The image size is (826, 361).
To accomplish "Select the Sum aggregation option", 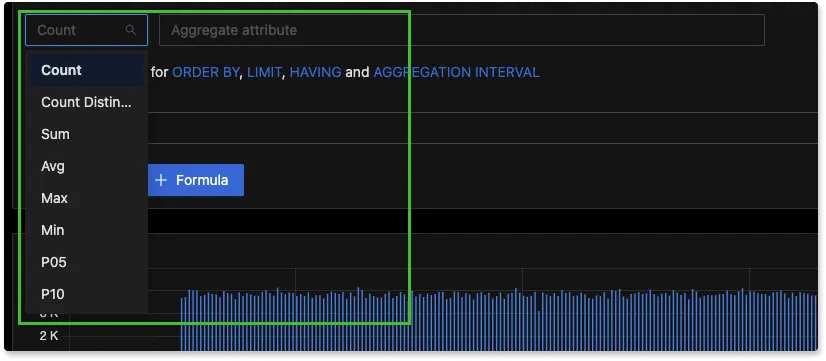I will pos(86,134).
